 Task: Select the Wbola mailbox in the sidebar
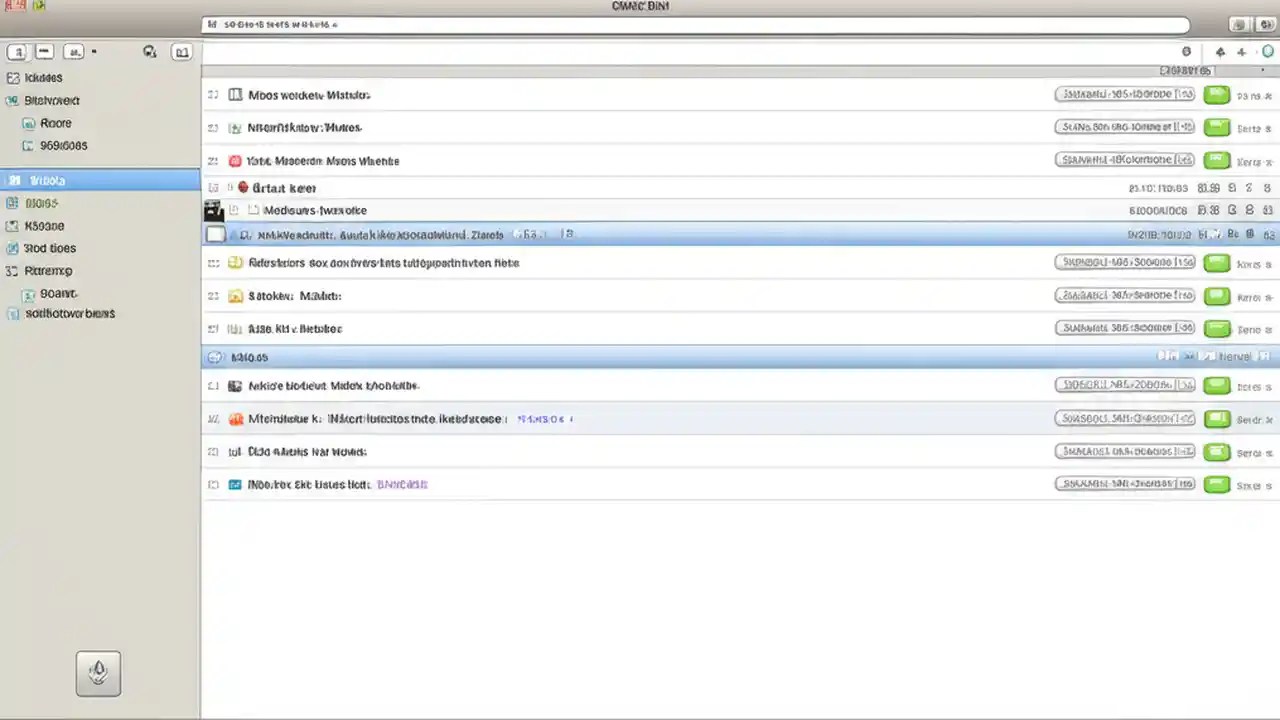click(x=47, y=180)
